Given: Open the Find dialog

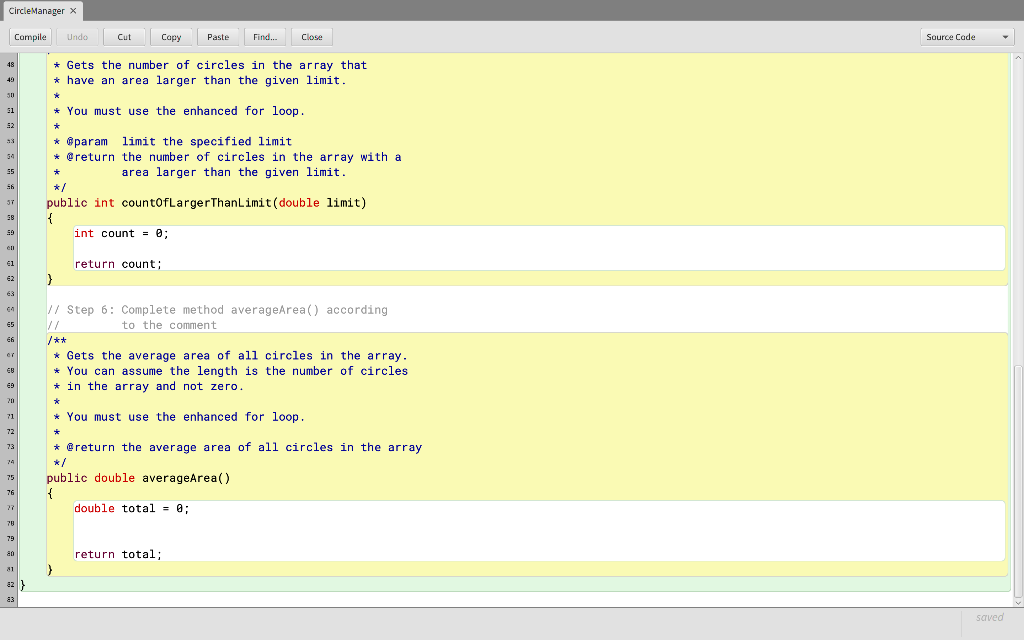Looking at the screenshot, I should click(265, 36).
